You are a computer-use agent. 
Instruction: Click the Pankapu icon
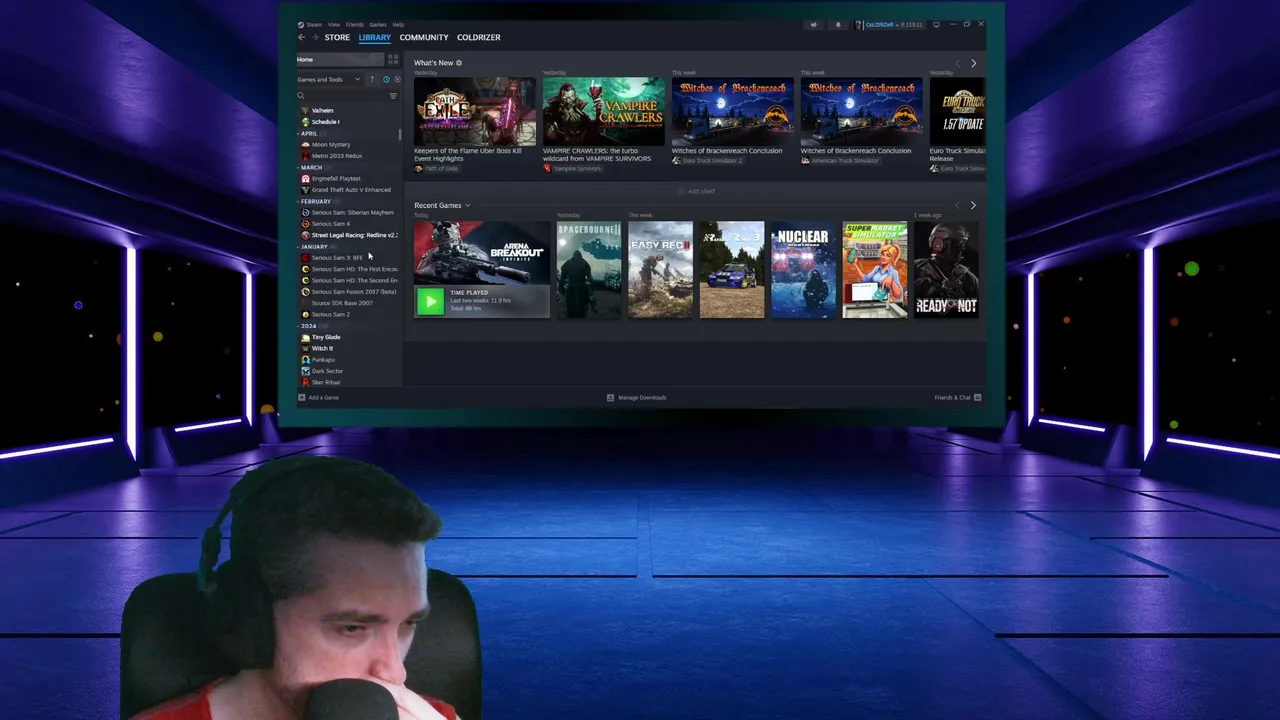coord(306,360)
